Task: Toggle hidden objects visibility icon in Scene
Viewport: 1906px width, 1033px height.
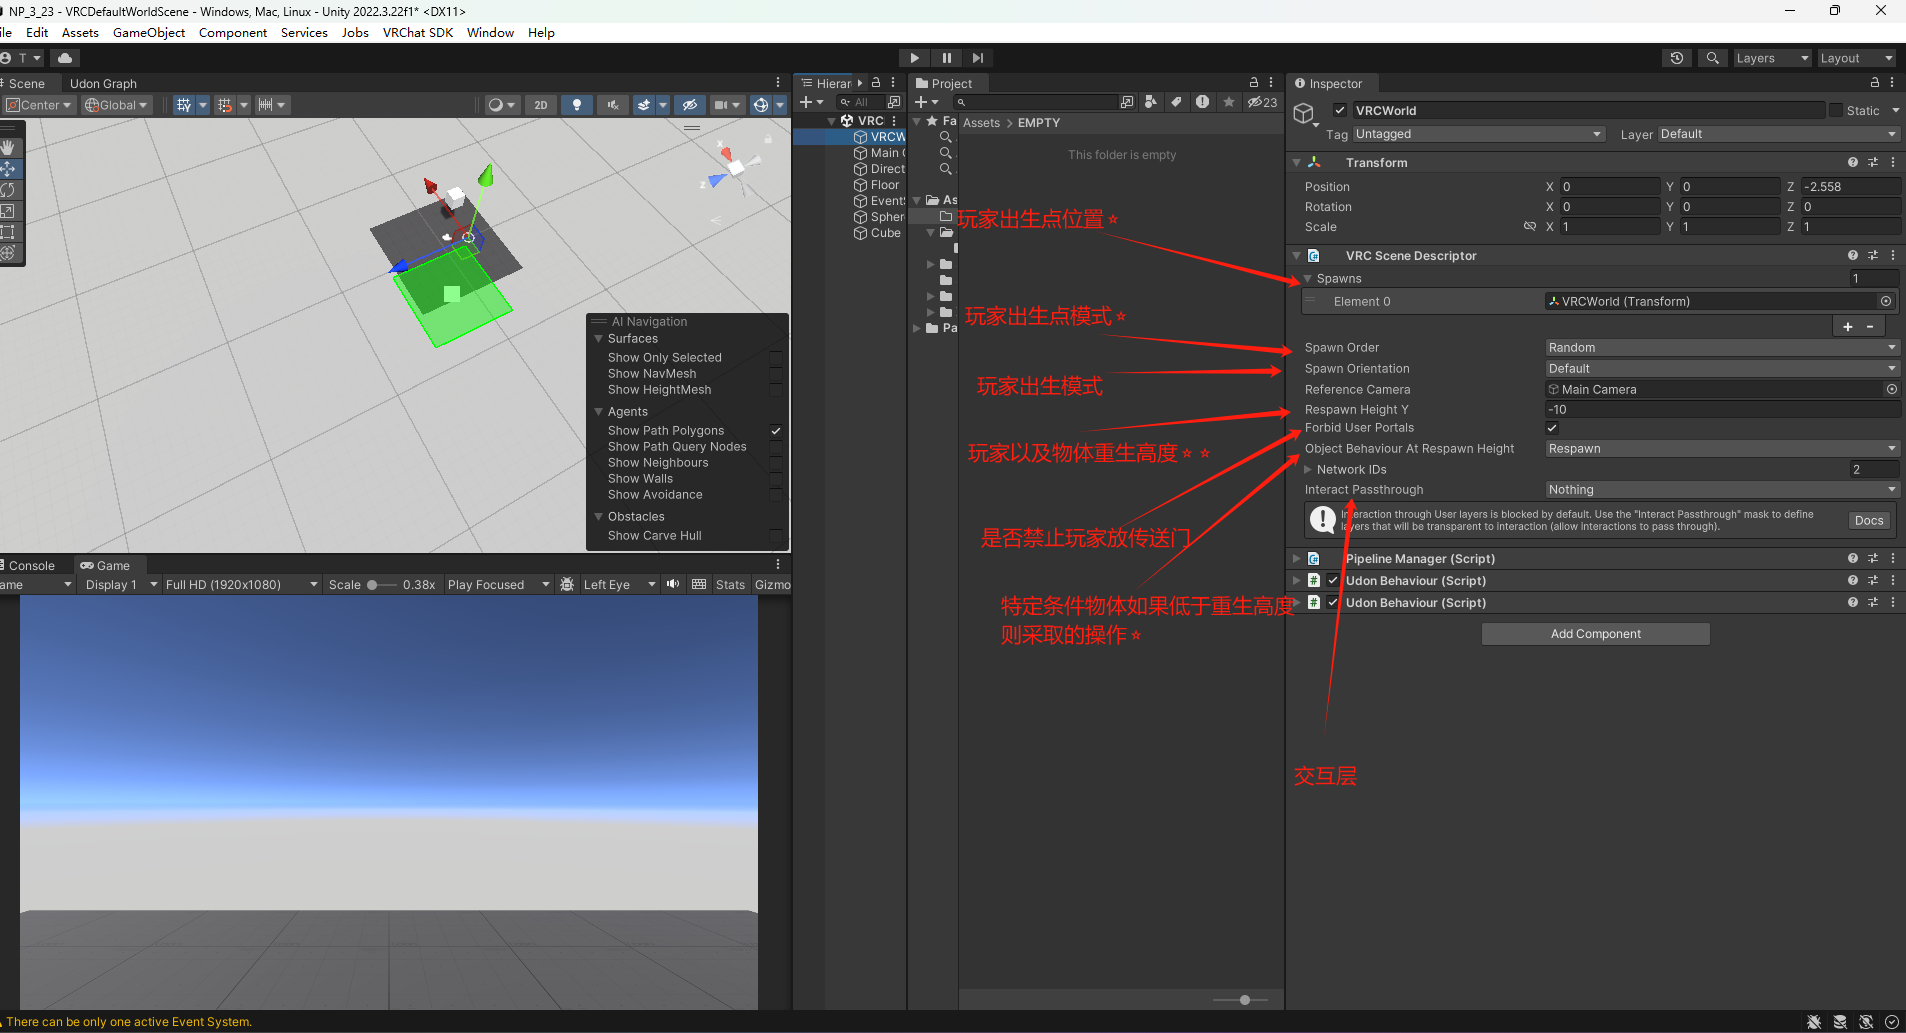Action: 689,105
